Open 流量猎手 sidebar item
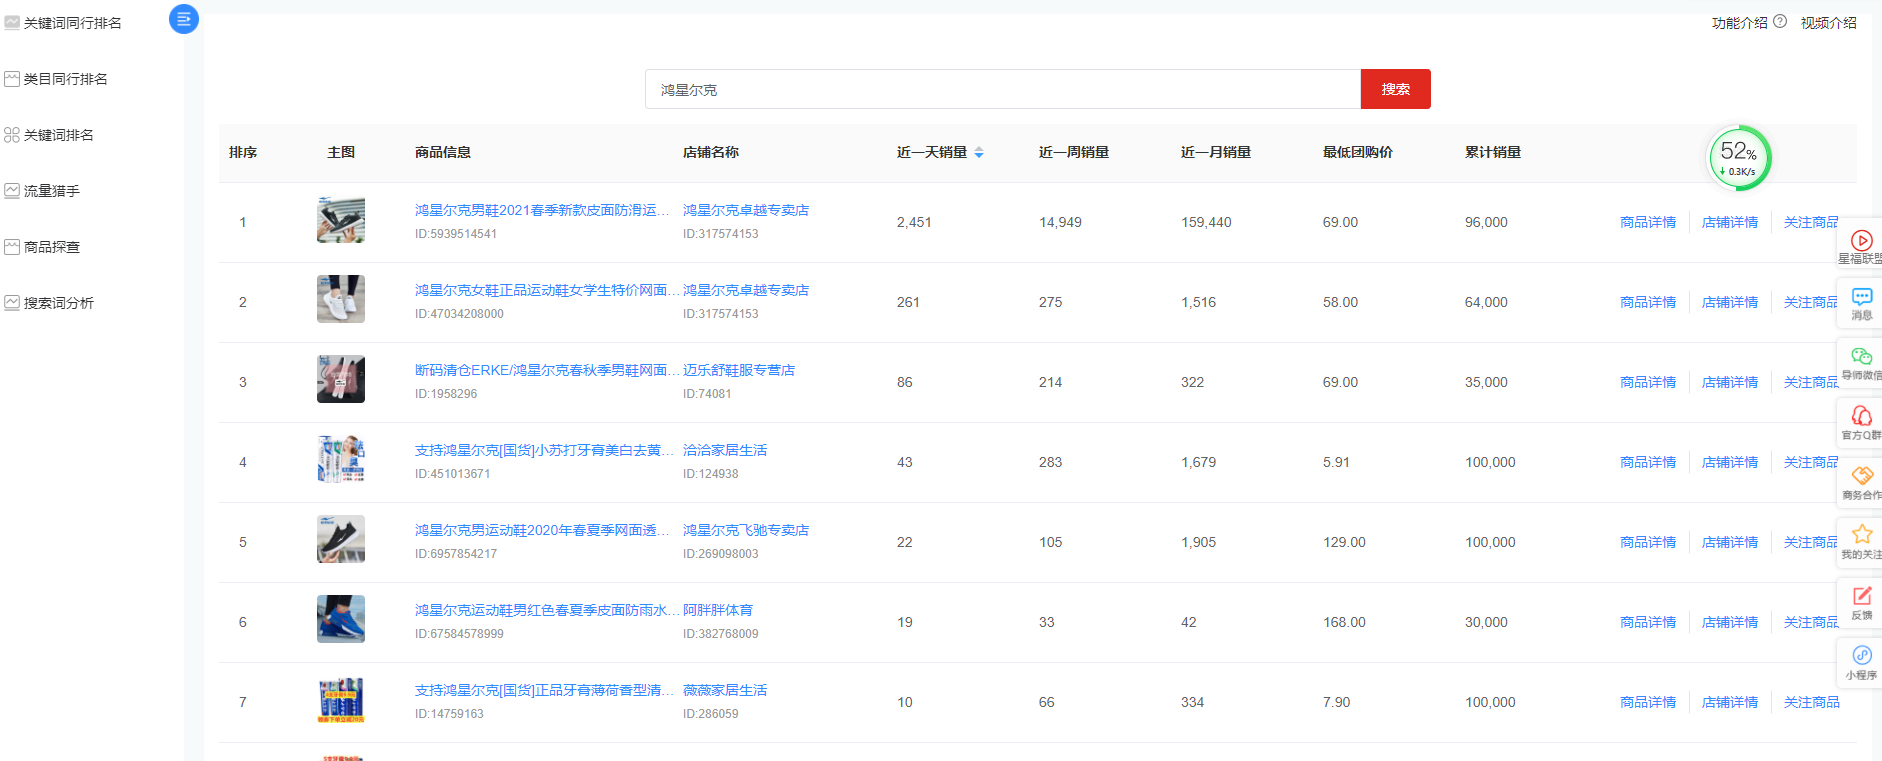The height and width of the screenshot is (761, 1882). click(x=42, y=191)
